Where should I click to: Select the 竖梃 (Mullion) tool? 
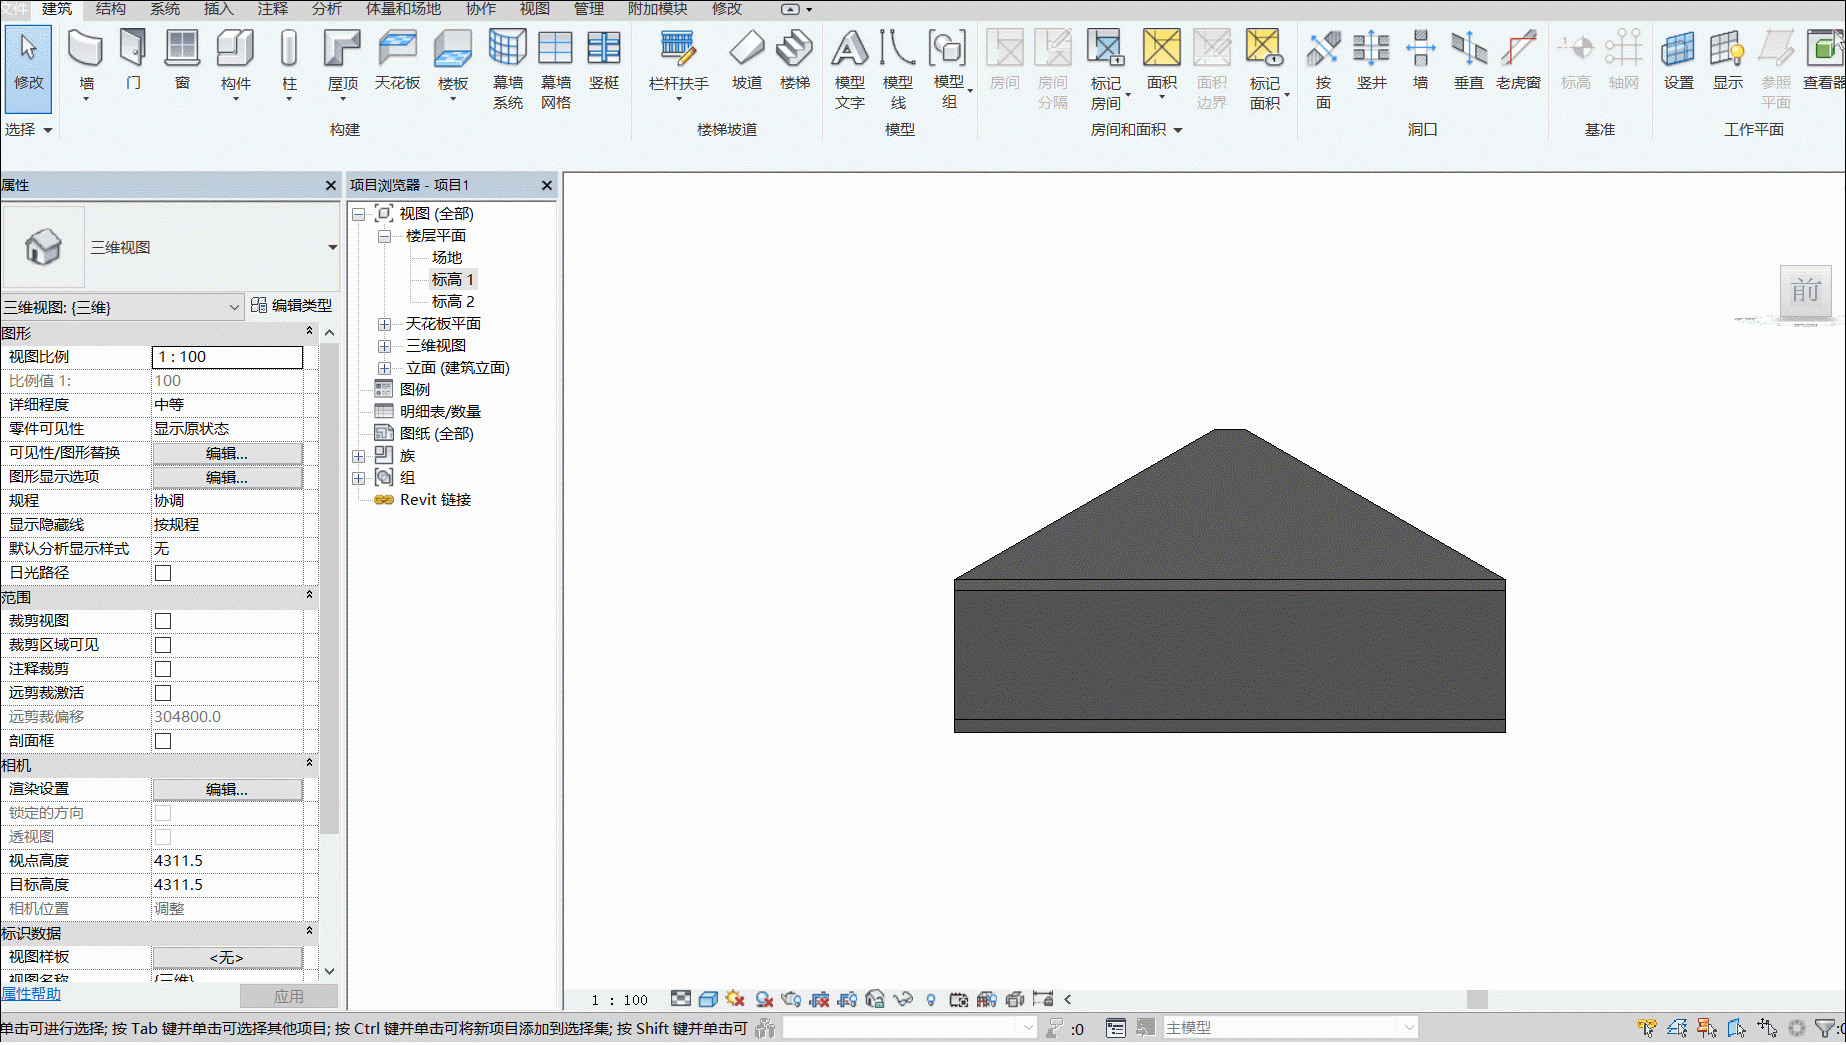coord(604,60)
